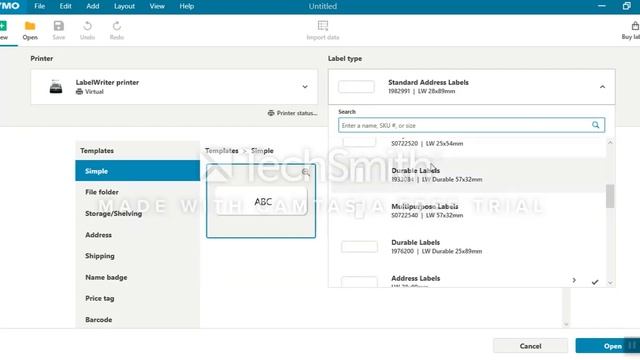This screenshot has width=640, height=360.
Task: Click the Import data icon
Action: [x=323, y=26]
